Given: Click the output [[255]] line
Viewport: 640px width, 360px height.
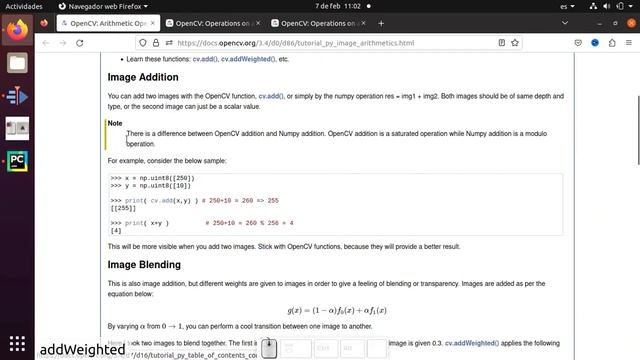Looking at the screenshot, I should (123, 208).
